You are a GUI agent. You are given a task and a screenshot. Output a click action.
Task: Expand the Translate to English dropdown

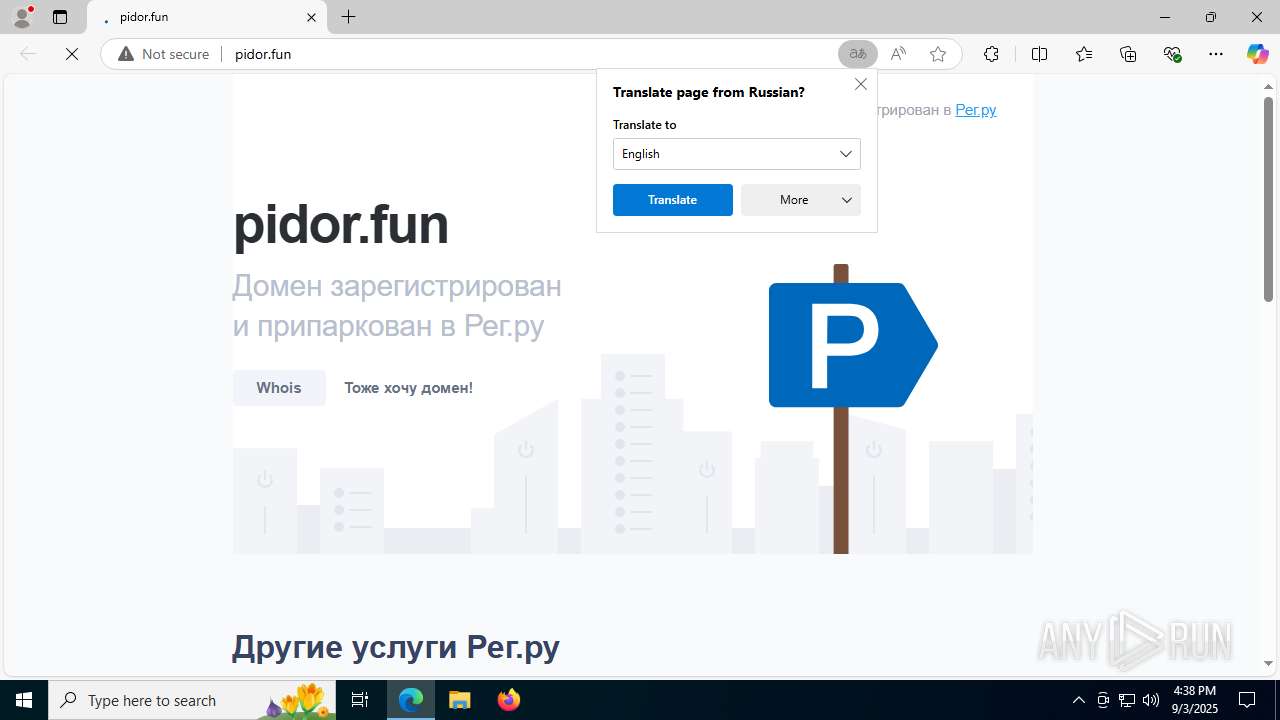(x=736, y=154)
